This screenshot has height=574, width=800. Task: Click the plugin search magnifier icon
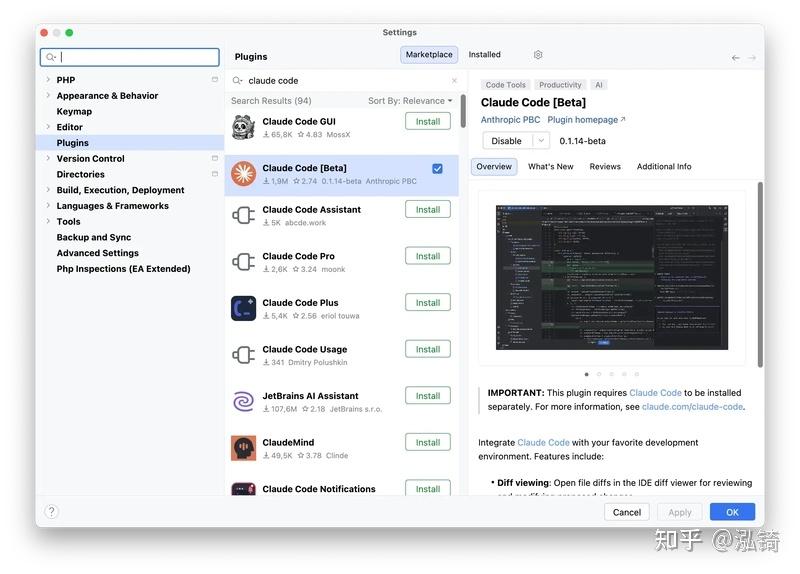point(237,81)
